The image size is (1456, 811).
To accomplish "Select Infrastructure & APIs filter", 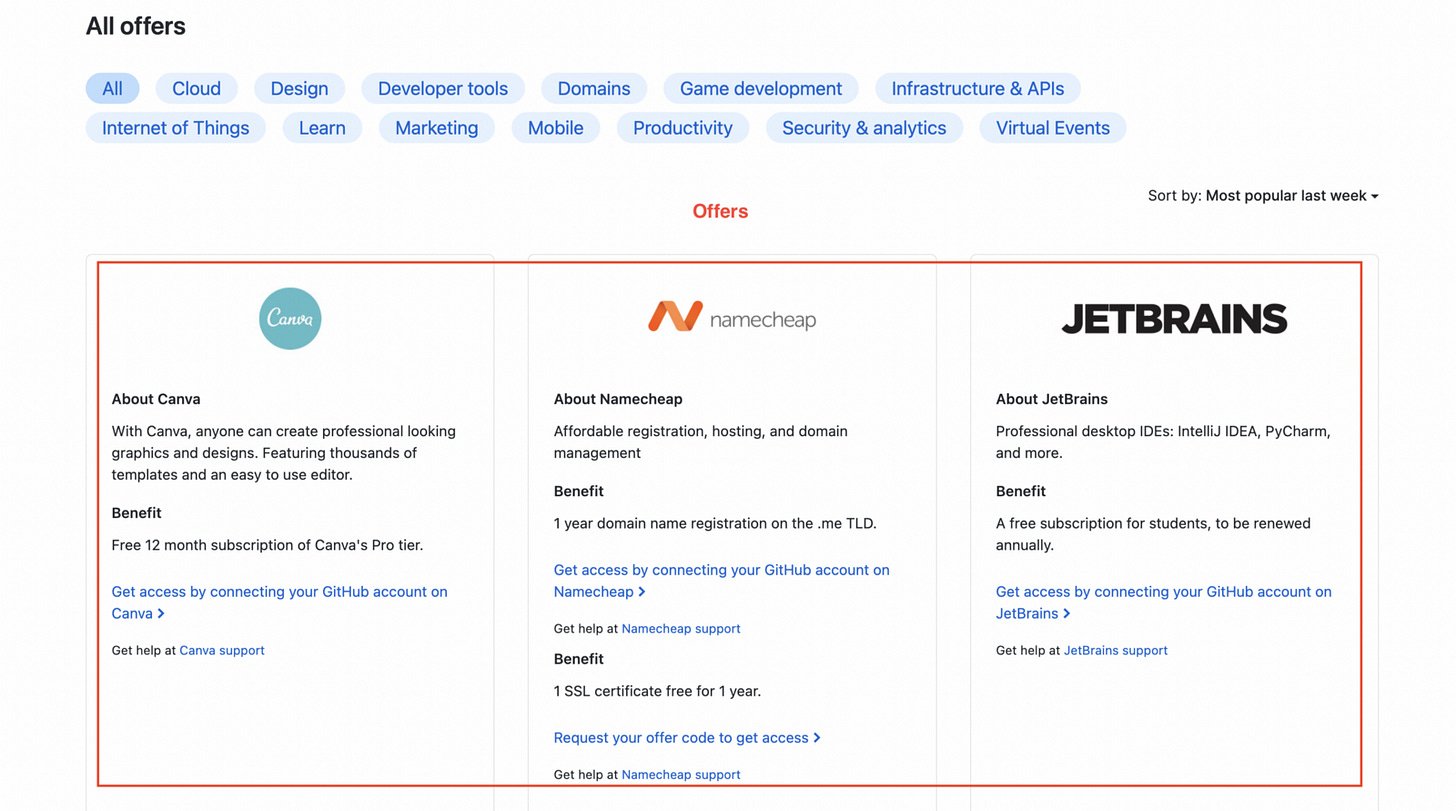I will point(978,88).
